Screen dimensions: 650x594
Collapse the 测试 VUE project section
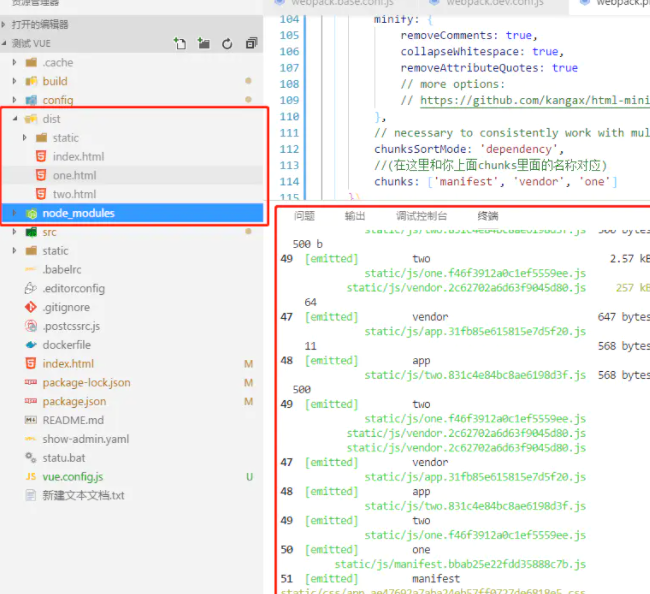[4, 43]
